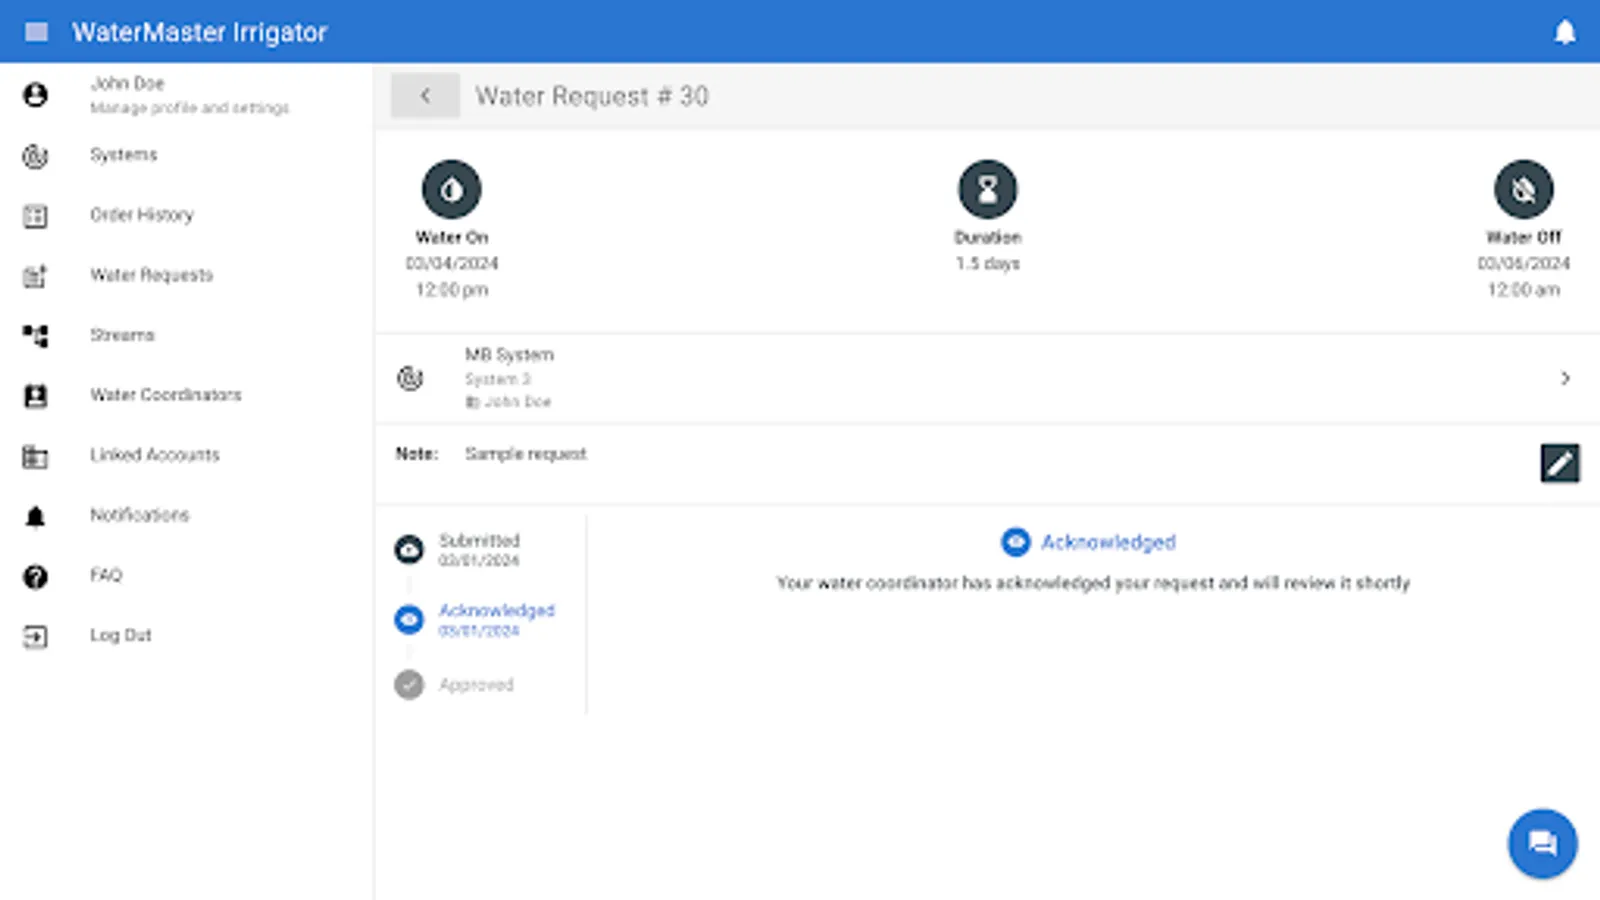Image resolution: width=1600 pixels, height=900 pixels.
Task: Open the chat bubble button
Action: coord(1541,843)
